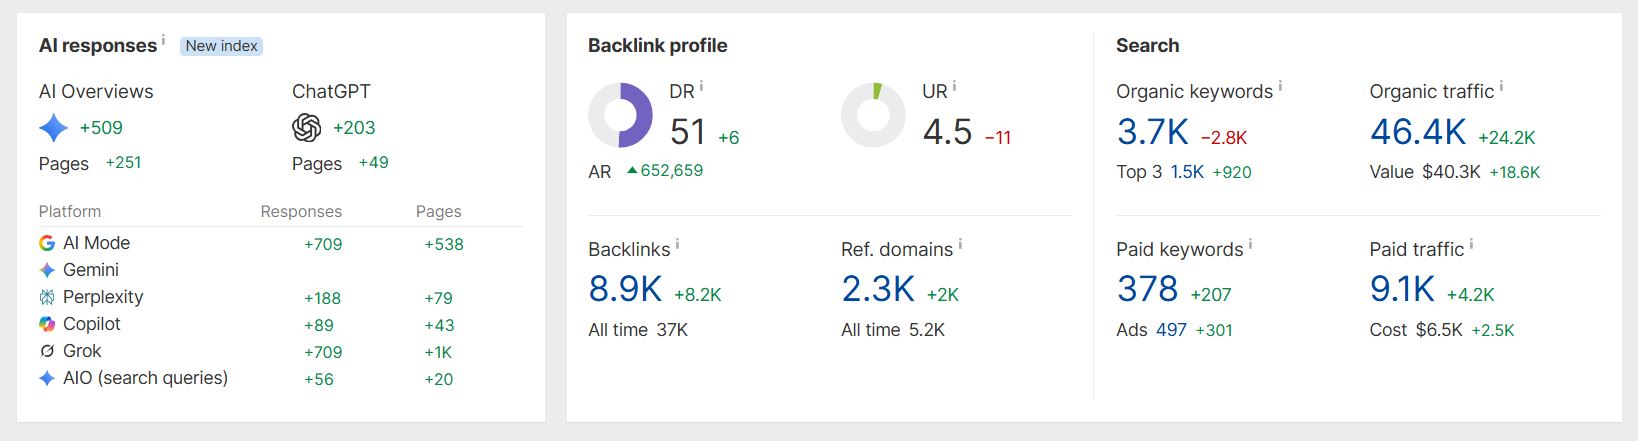Click the info icon next to Organic keywords
The image size is (1638, 441).
pyautogui.click(x=1281, y=86)
